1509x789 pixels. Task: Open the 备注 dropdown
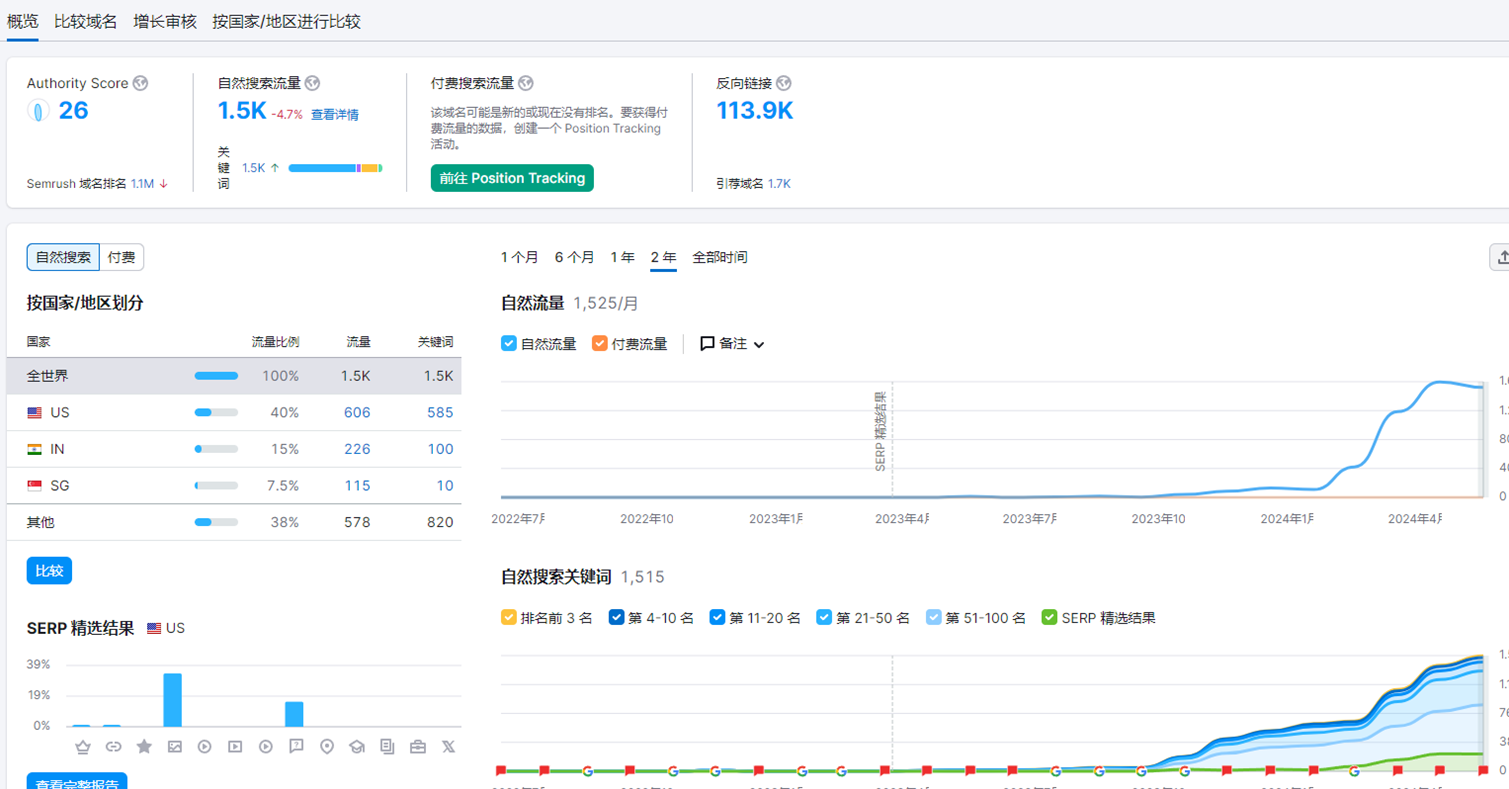(x=732, y=344)
